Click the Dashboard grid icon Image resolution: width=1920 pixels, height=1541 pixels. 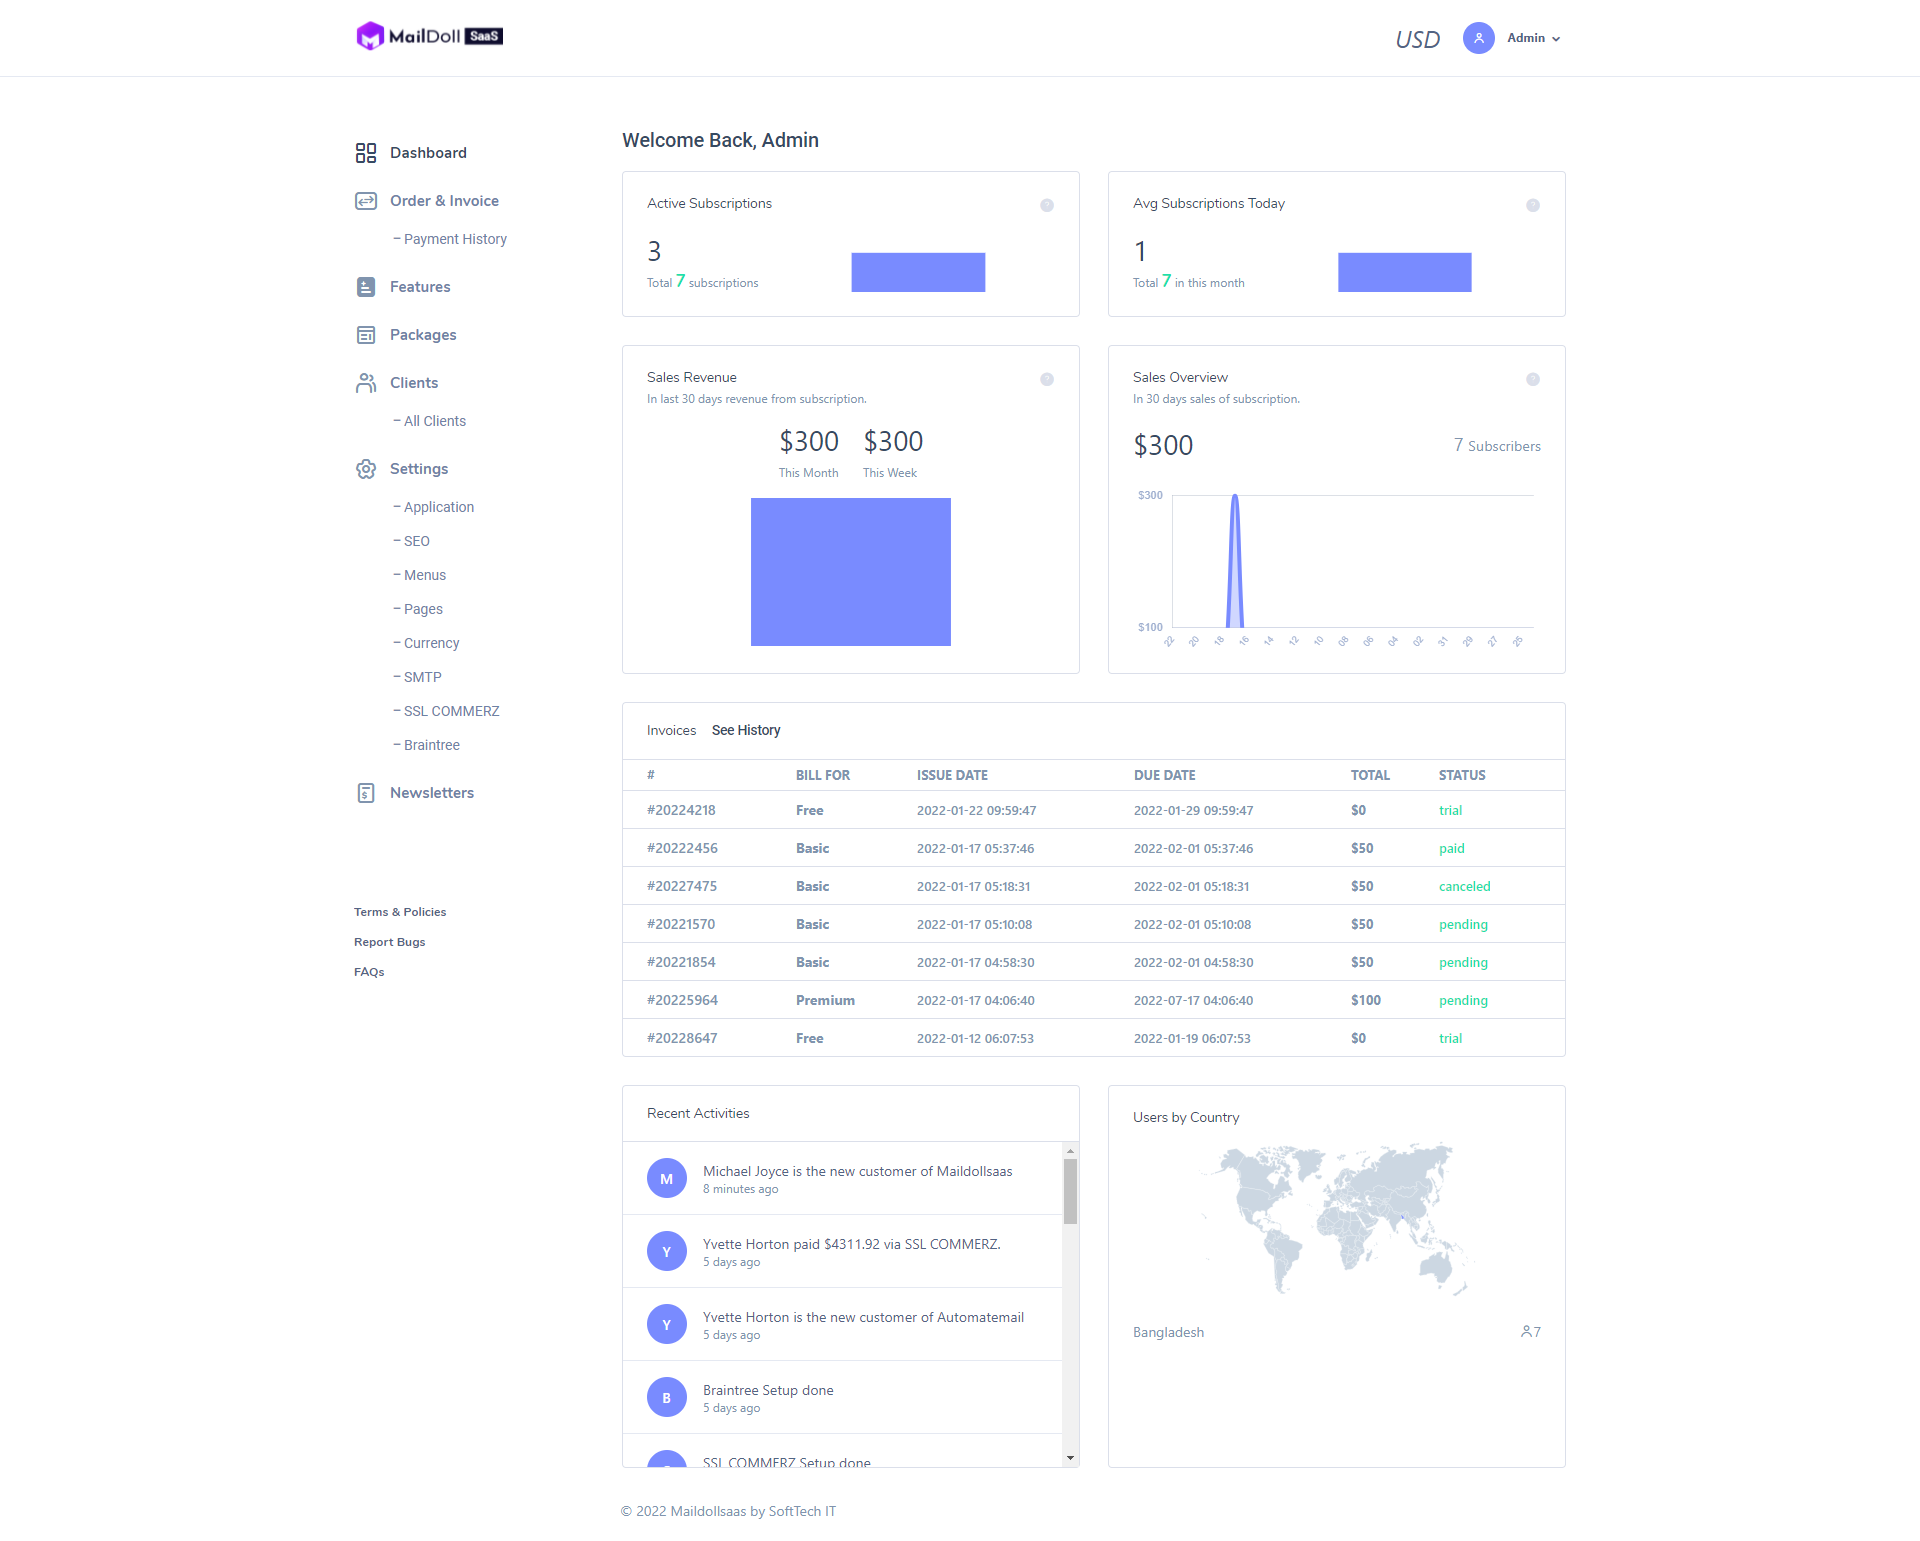coord(366,153)
